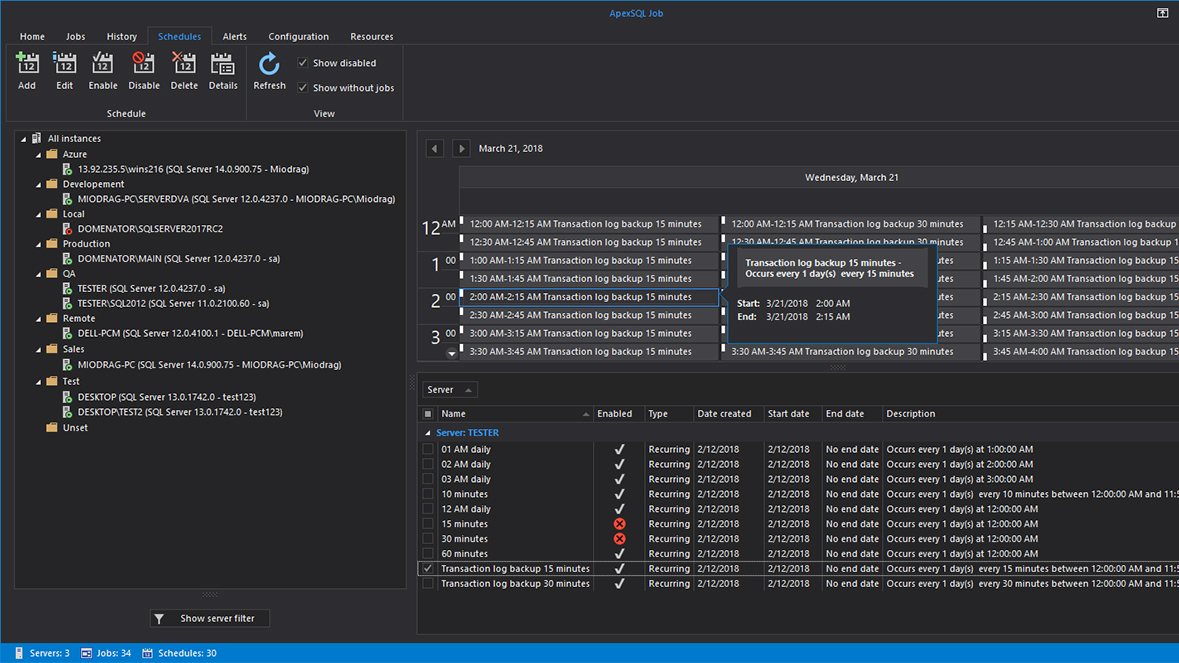
Task: Sort by the Server grouping button
Action: tap(449, 390)
